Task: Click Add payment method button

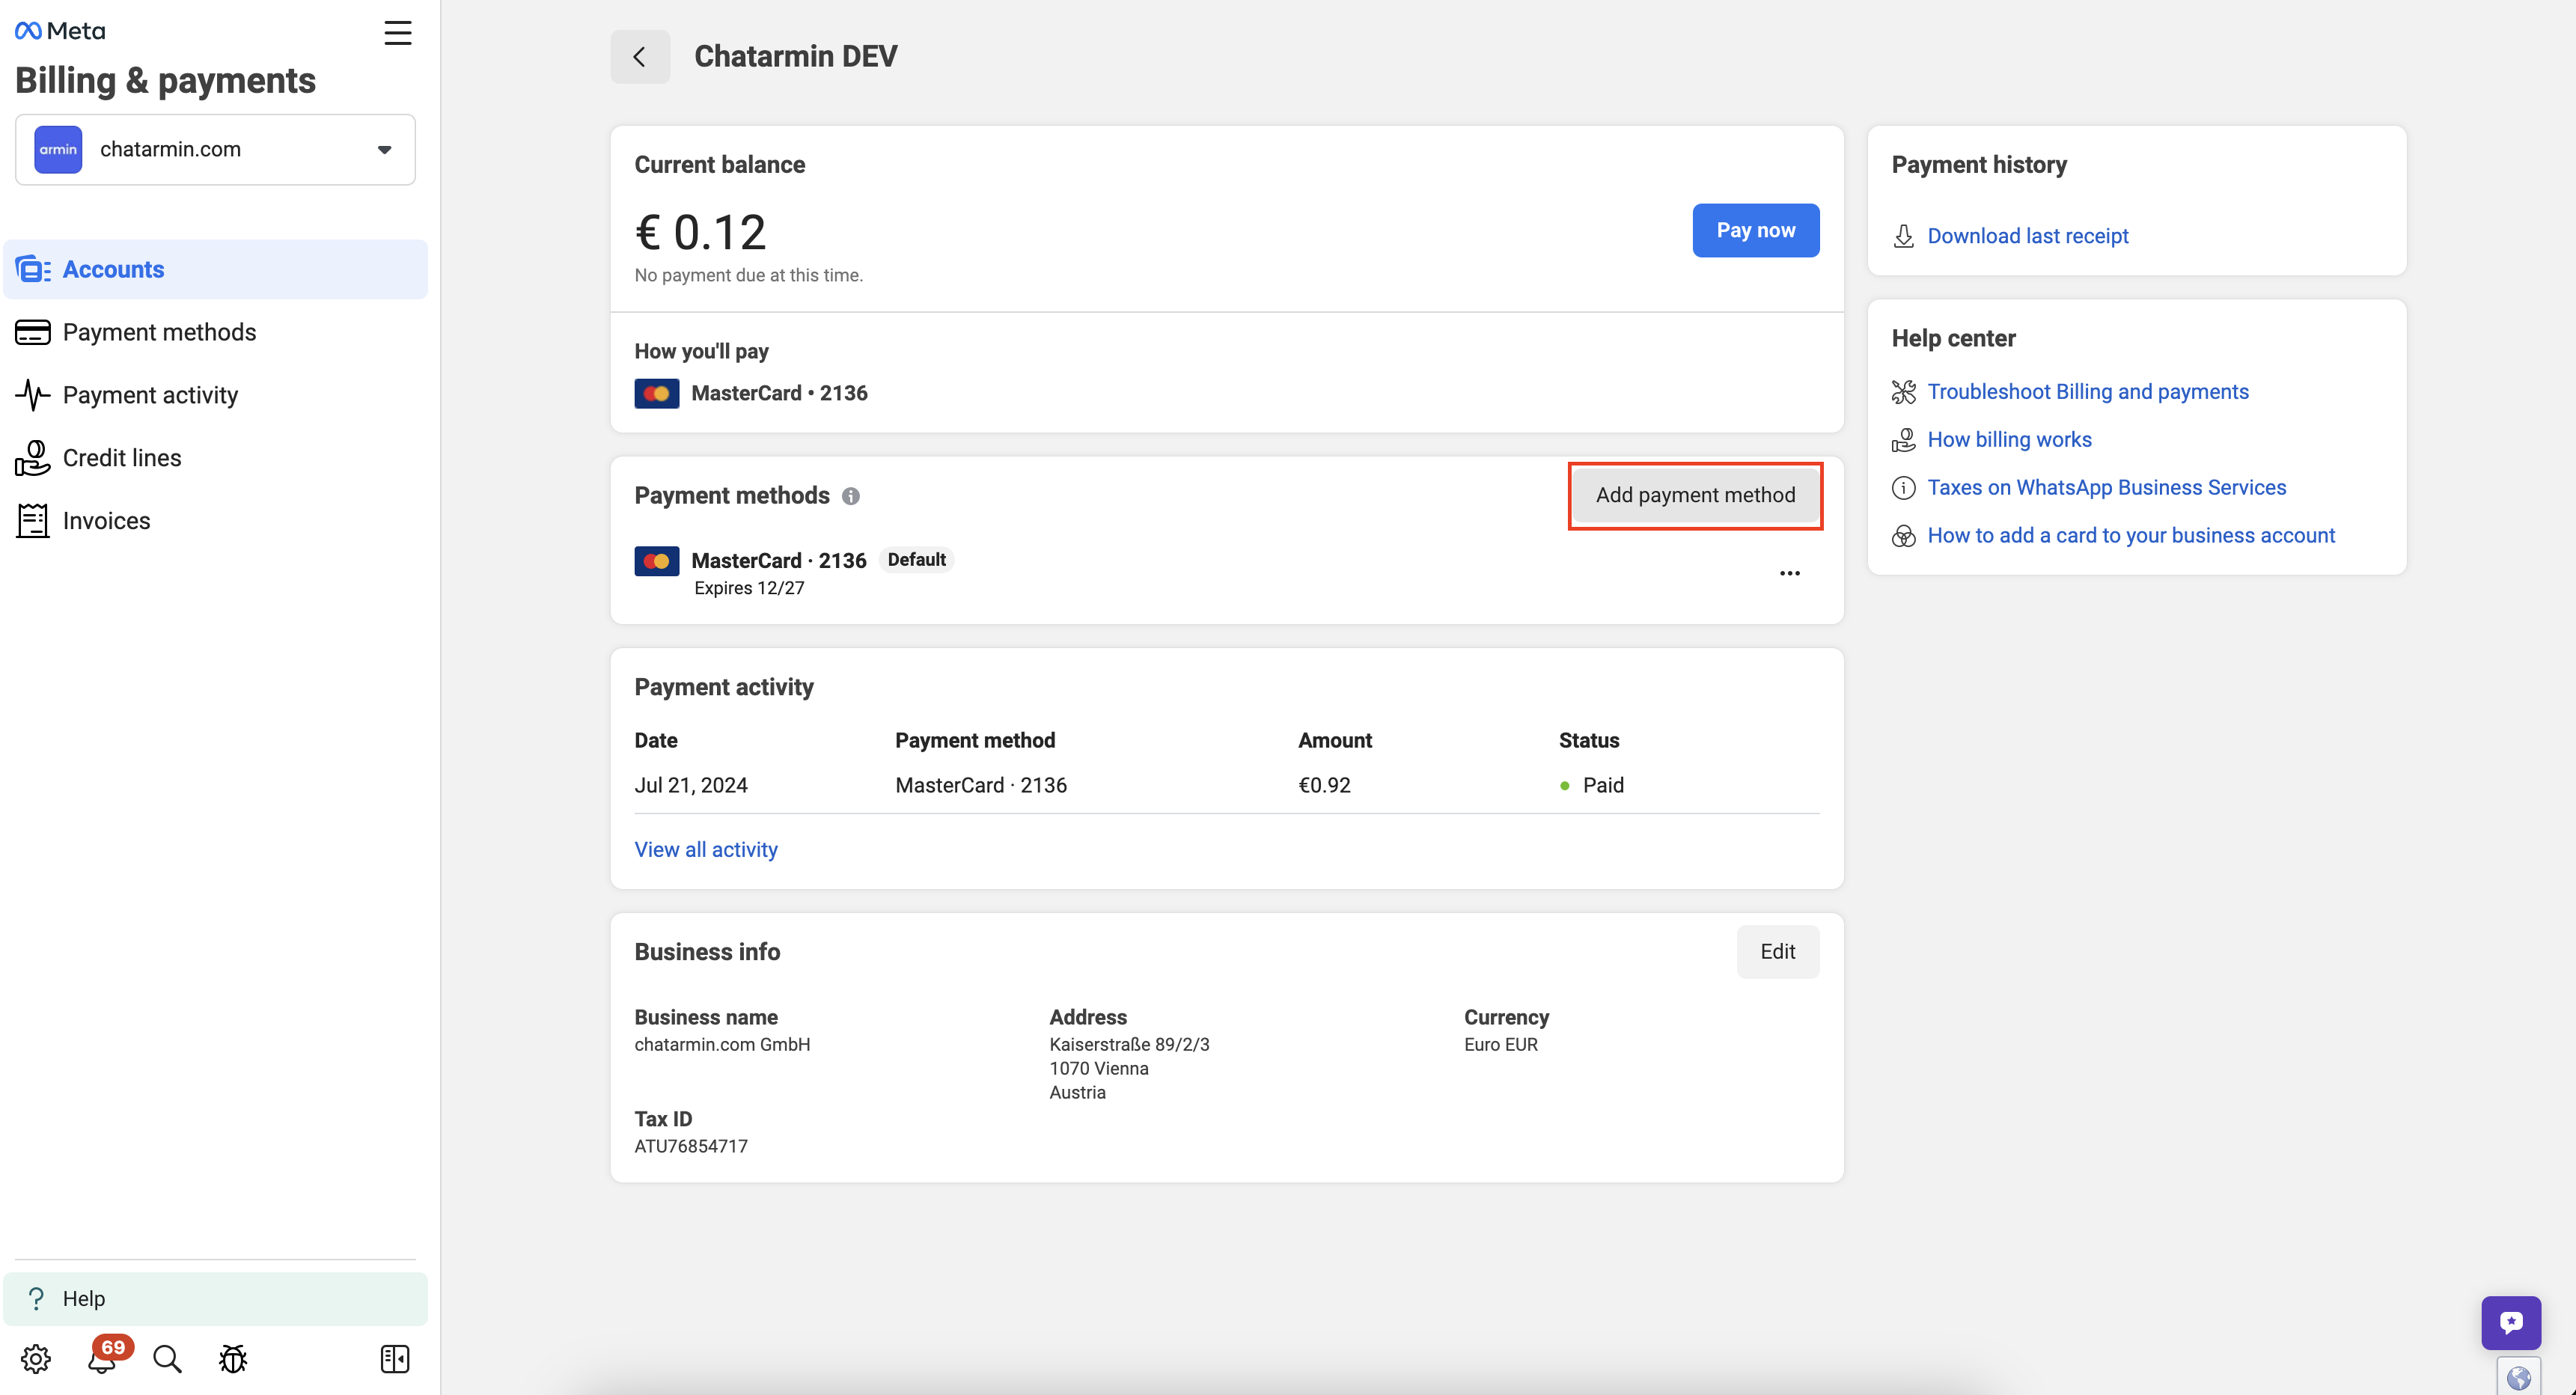Action: pyautogui.click(x=1695, y=495)
